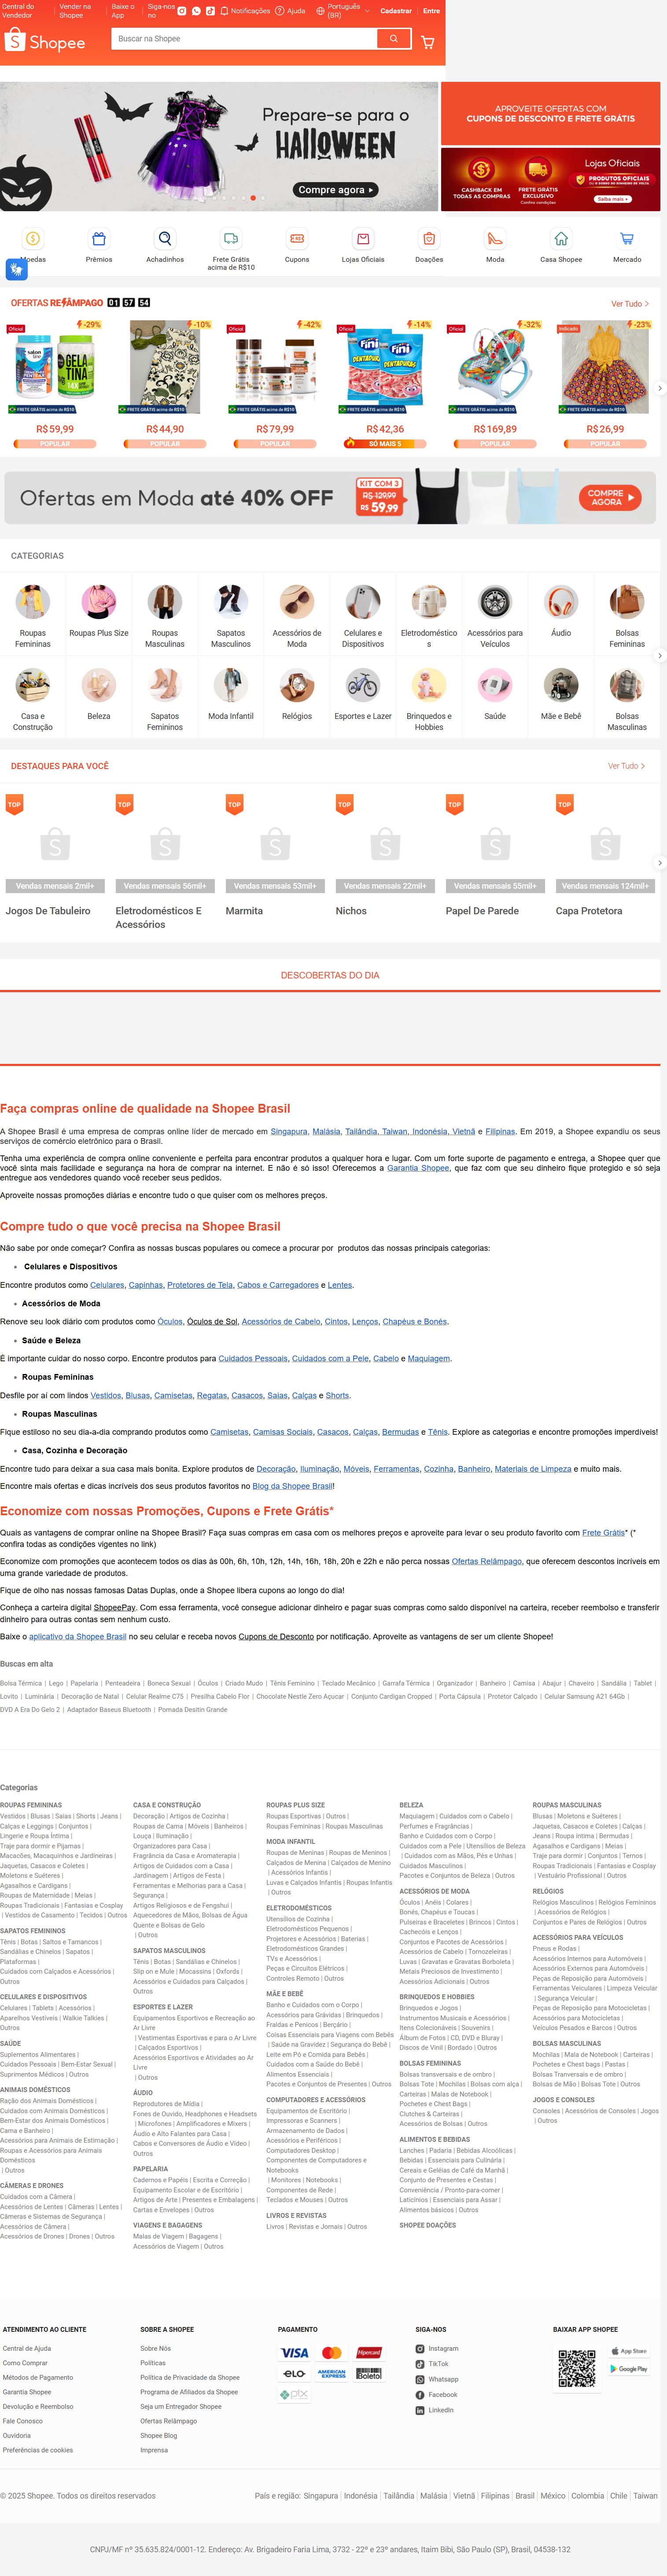Viewport: 667px width, 2576px height.
Task: Focus the Buscar na Shopee search field
Action: [245, 39]
